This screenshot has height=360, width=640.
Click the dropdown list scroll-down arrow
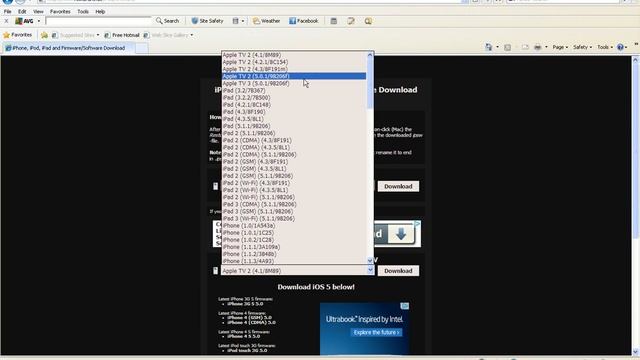(370, 260)
